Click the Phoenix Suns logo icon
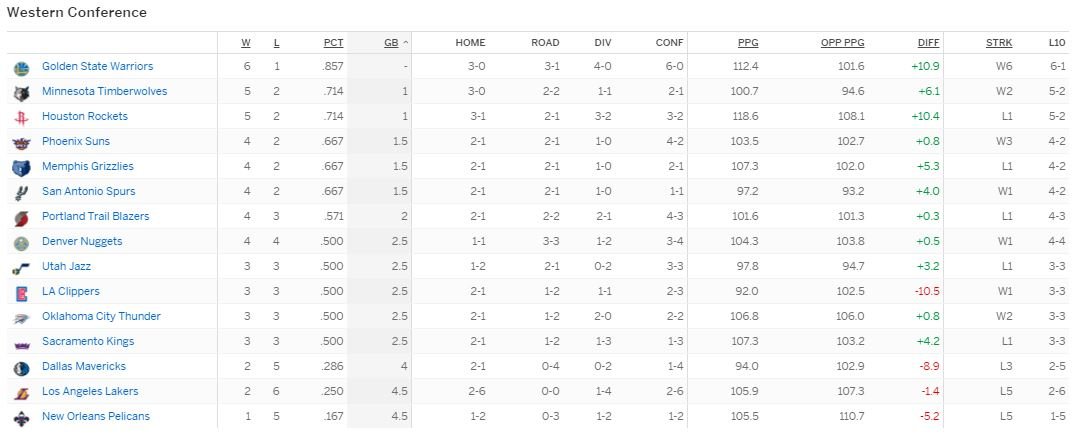The height and width of the screenshot is (436, 1078). (x=22, y=143)
